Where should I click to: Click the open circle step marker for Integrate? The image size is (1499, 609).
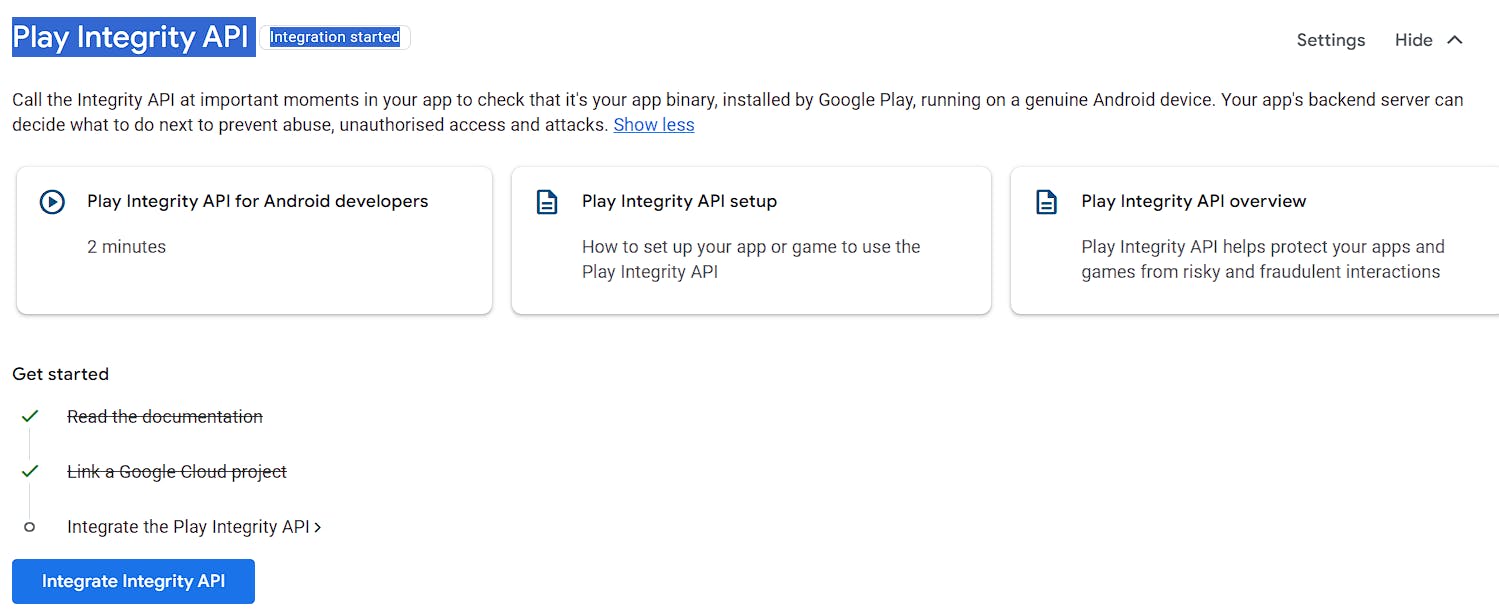coord(30,527)
